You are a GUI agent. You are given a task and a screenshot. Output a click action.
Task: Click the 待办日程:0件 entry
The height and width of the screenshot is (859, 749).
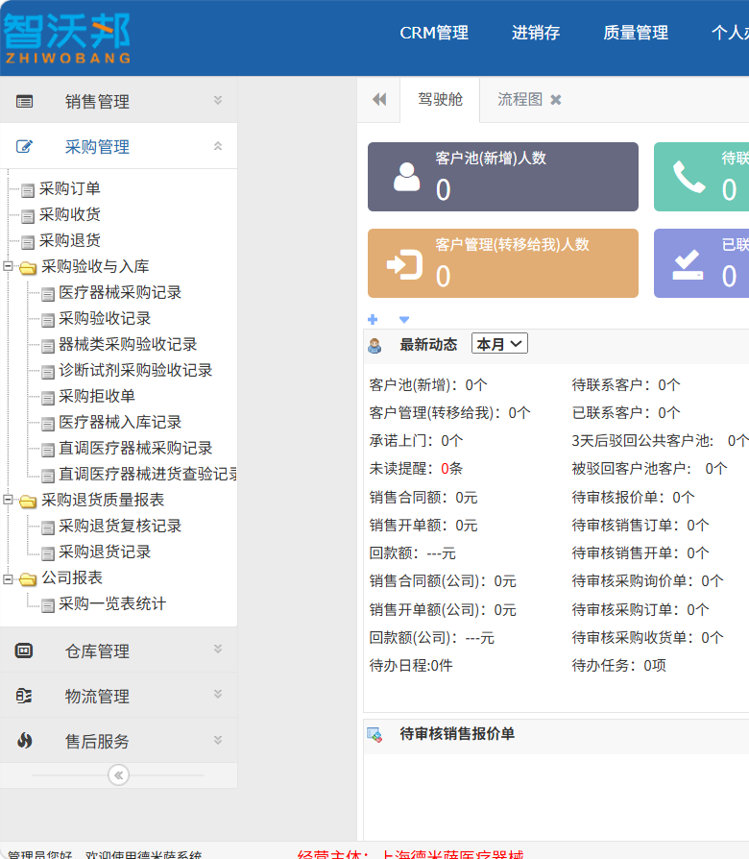(411, 666)
